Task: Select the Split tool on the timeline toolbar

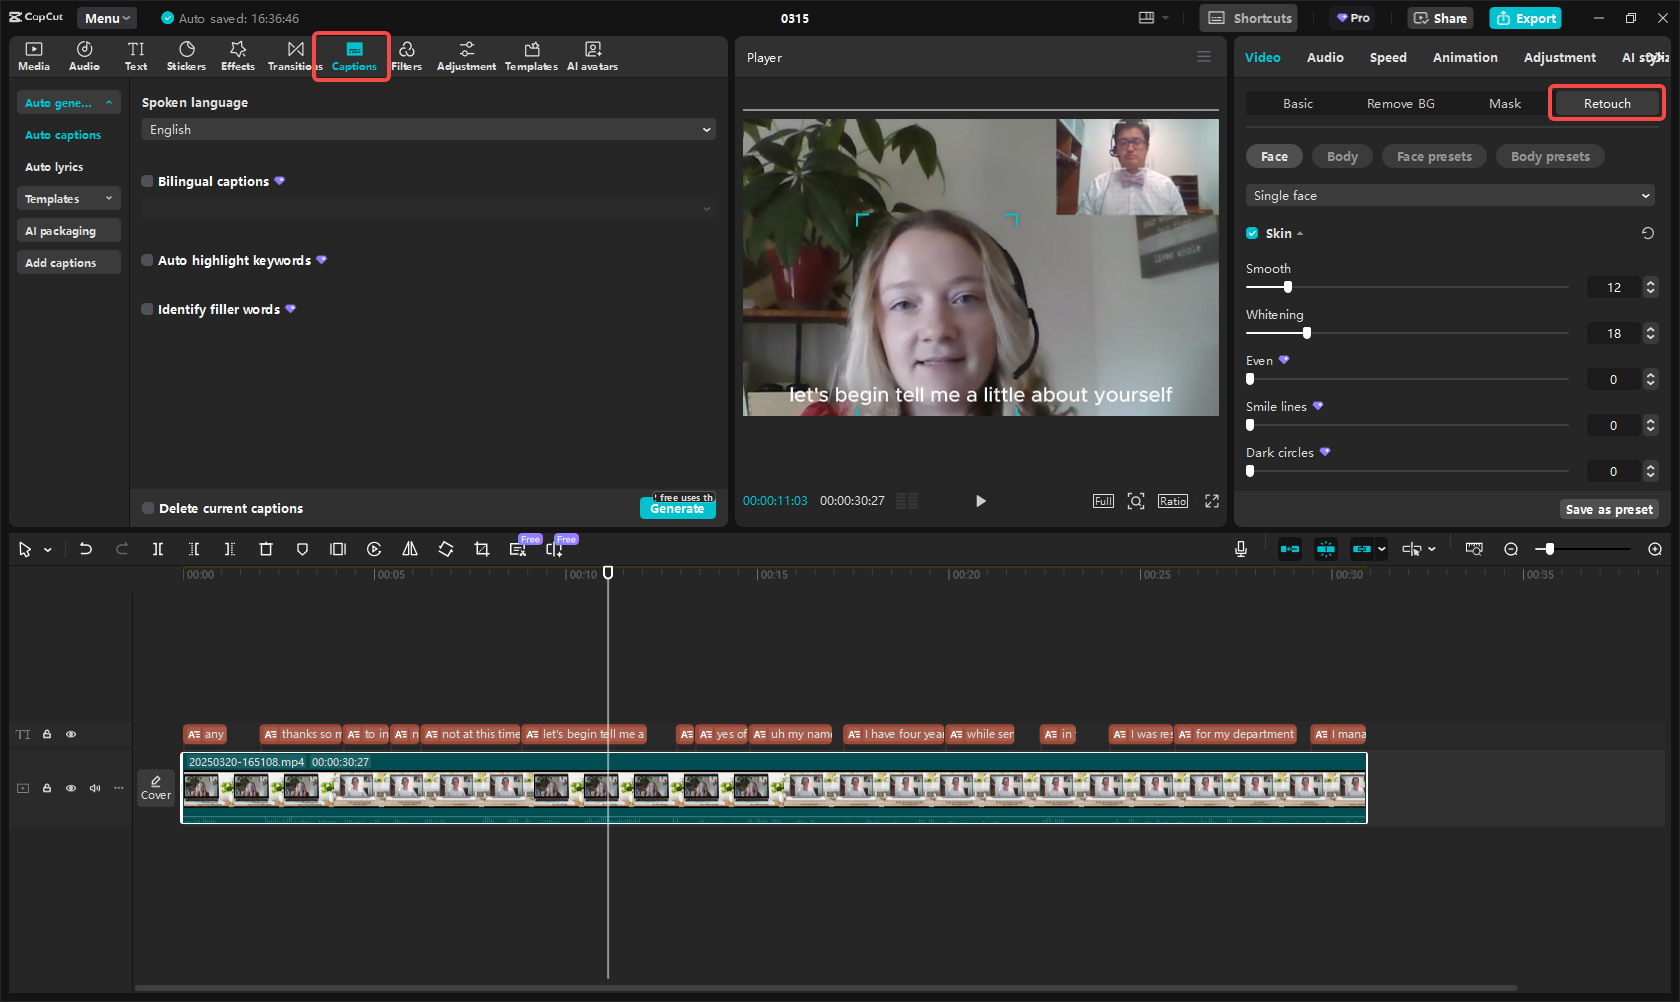Action: (x=157, y=549)
